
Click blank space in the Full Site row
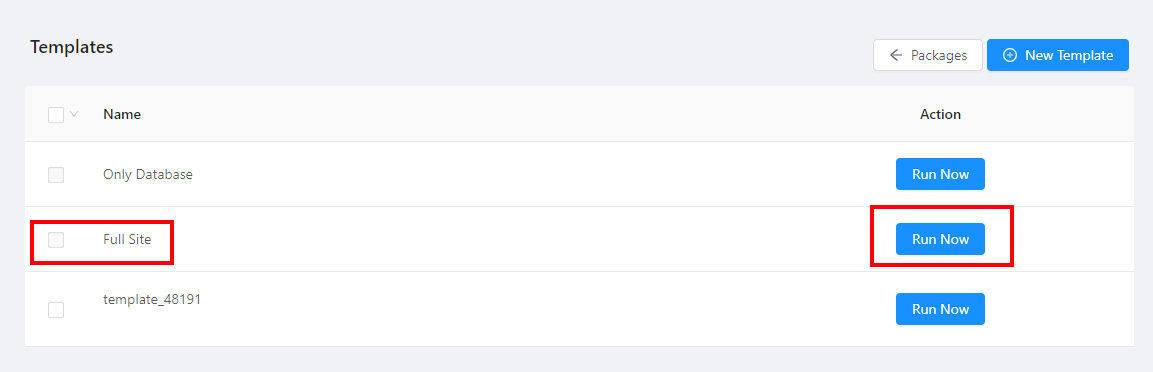515,239
